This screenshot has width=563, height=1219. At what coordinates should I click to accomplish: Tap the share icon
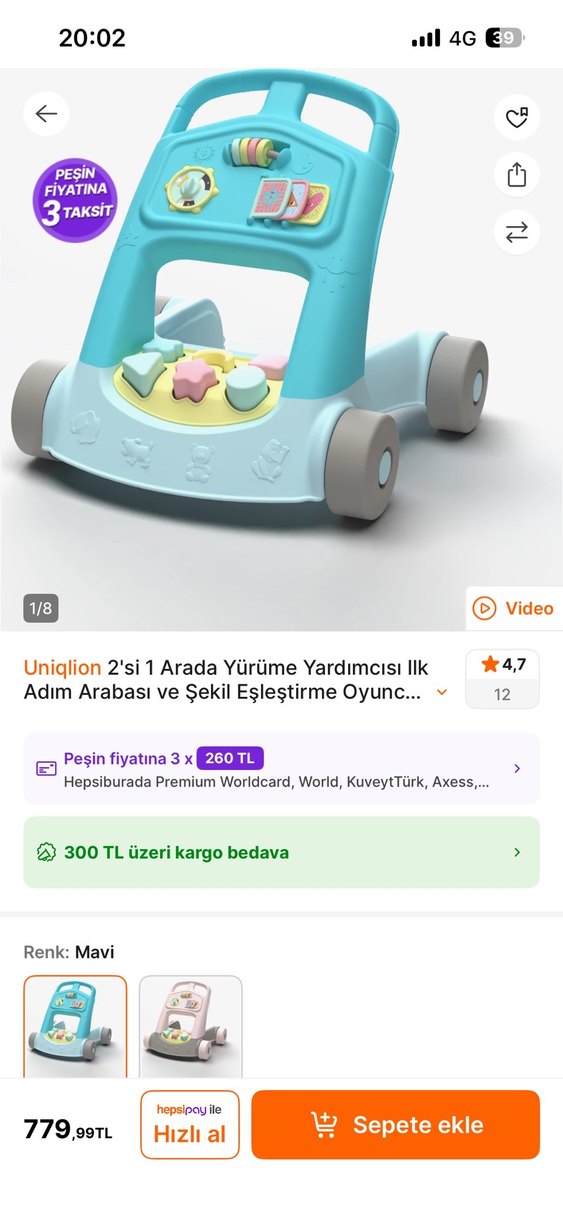click(516, 175)
